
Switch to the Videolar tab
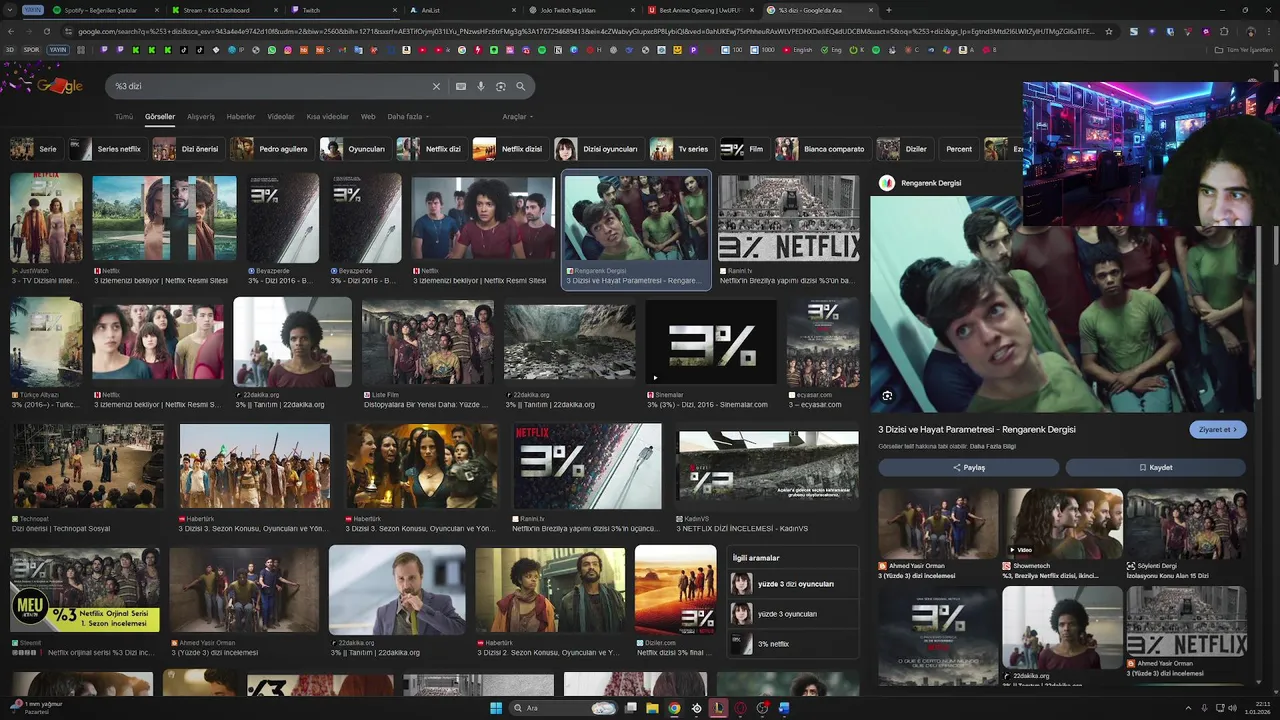pos(281,117)
